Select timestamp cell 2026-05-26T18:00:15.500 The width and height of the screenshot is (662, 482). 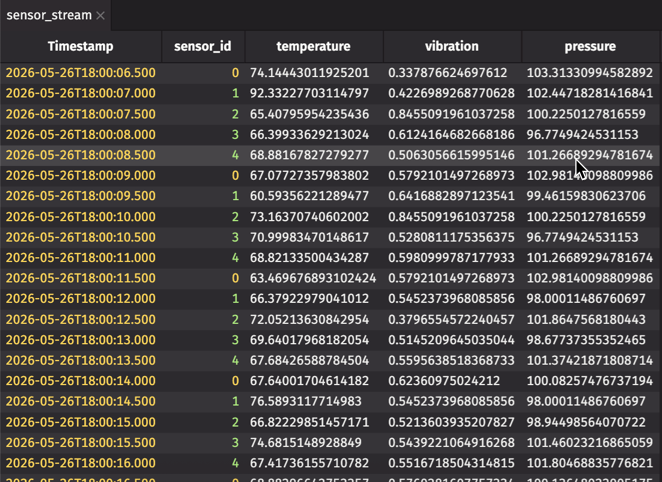[81, 442]
